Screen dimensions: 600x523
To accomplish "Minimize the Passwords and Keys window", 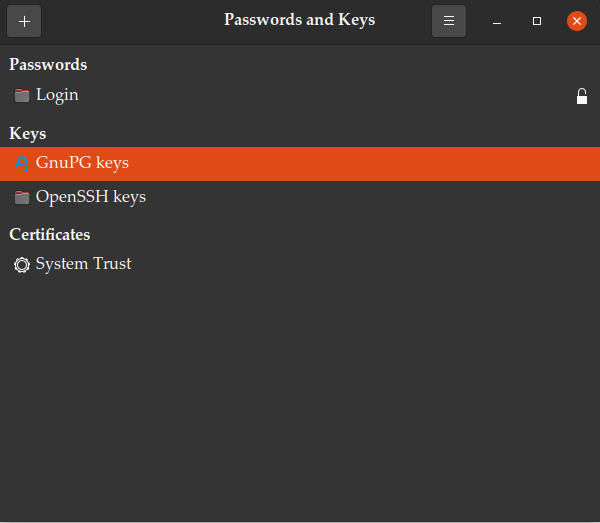I will click(x=497, y=21).
